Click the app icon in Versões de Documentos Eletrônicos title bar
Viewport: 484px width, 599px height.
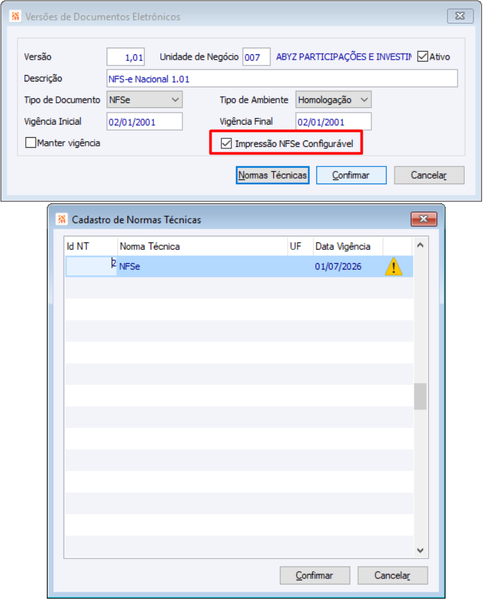tap(15, 16)
